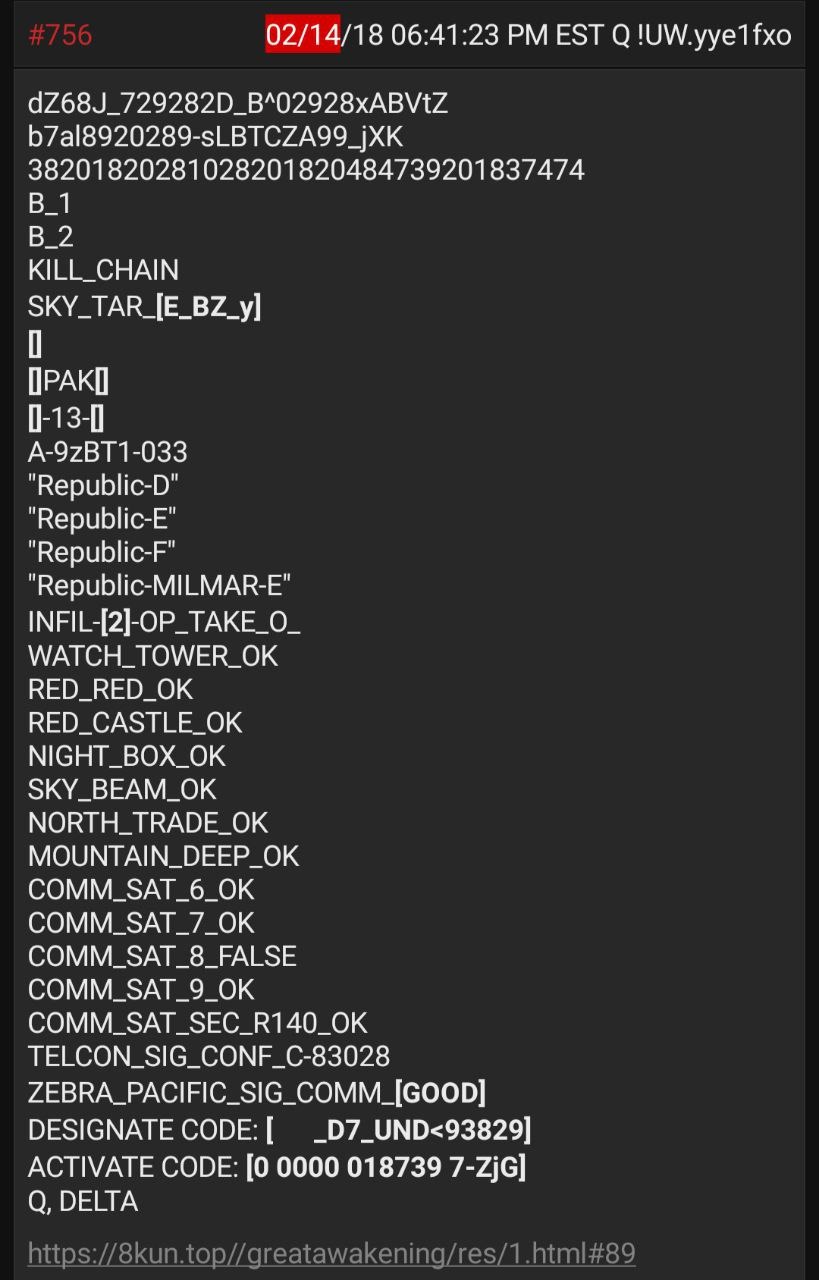The height and width of the screenshot is (1280, 819).
Task: Click the post number #756
Action: pos(60,35)
